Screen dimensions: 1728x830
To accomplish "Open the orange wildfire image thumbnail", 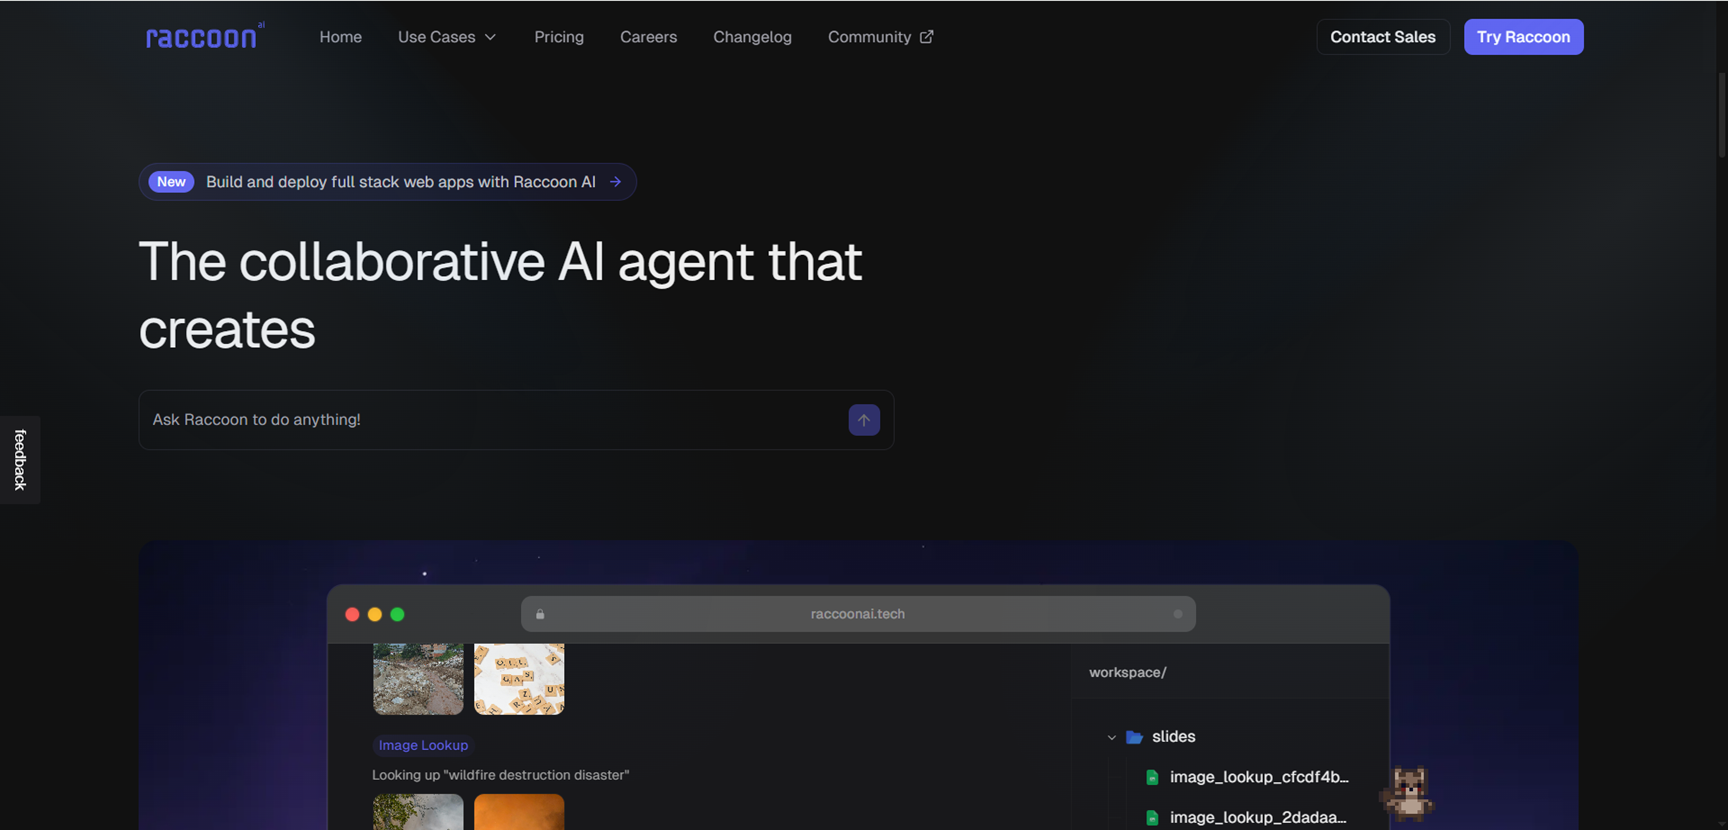I will click(519, 812).
